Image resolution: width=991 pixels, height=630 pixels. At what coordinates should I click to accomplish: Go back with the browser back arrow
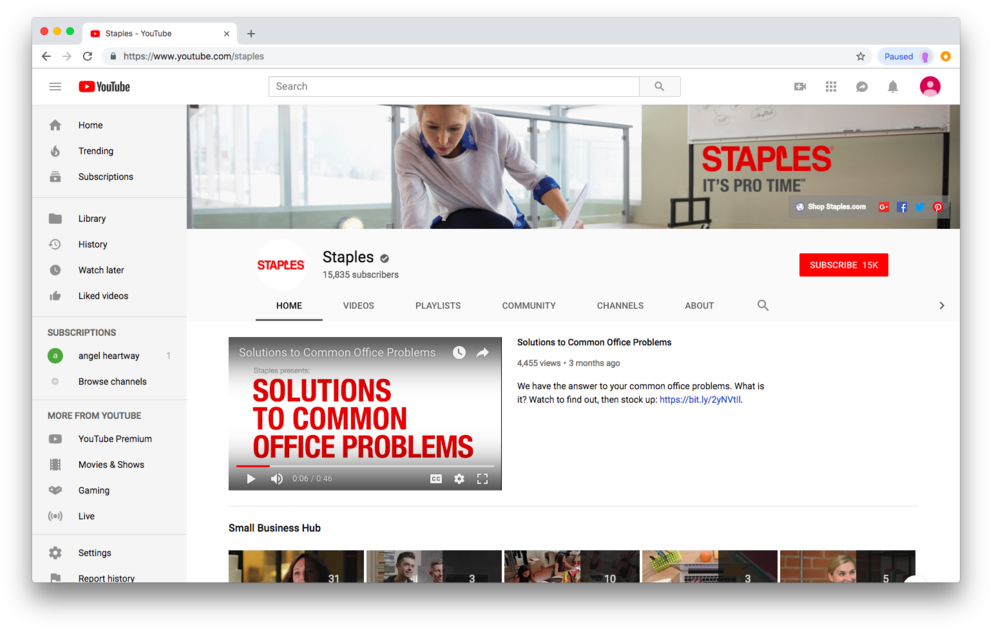[46, 56]
